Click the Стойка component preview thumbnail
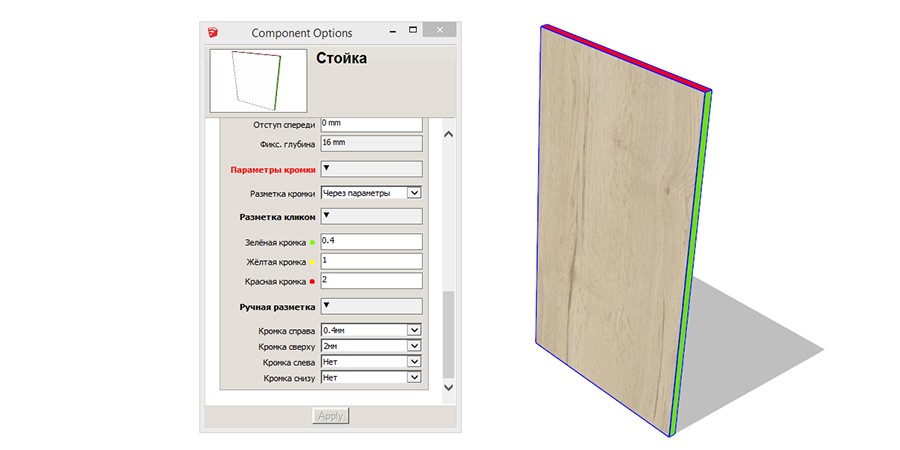 258,81
